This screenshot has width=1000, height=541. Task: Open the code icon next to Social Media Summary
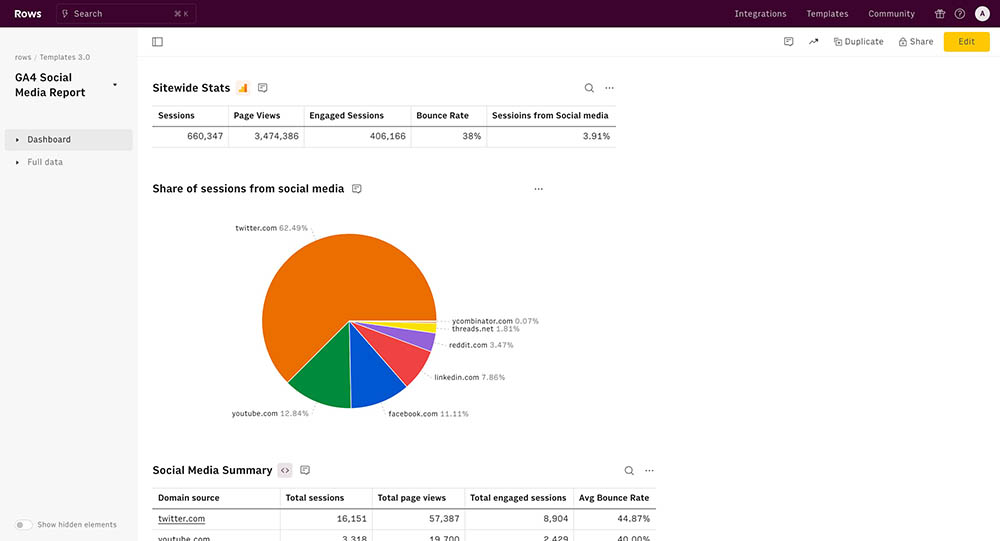coord(285,470)
